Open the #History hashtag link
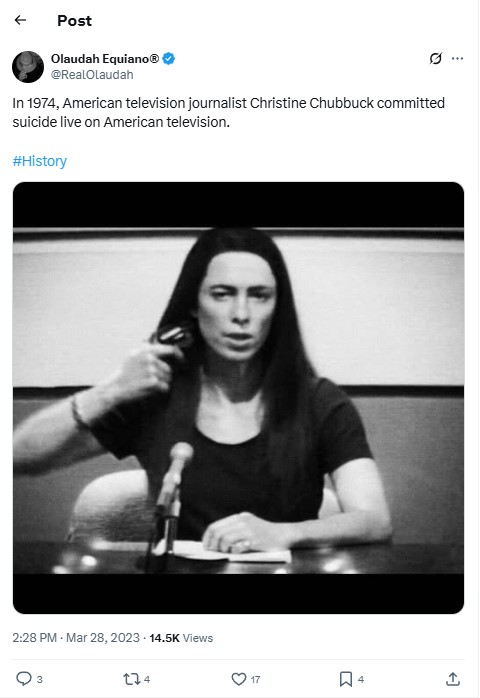 [40, 161]
